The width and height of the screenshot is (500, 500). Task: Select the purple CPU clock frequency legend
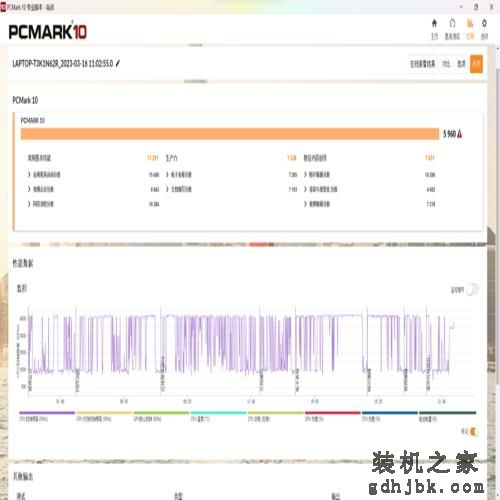click(47, 416)
